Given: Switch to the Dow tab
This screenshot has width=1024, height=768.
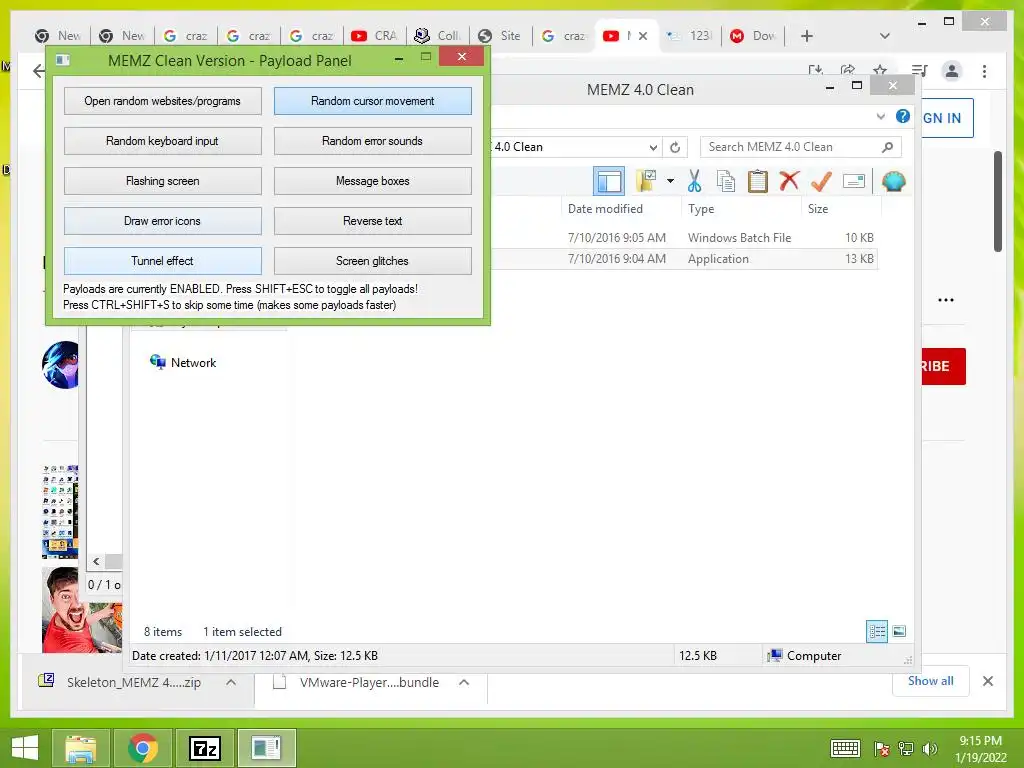Looking at the screenshot, I should 753,36.
